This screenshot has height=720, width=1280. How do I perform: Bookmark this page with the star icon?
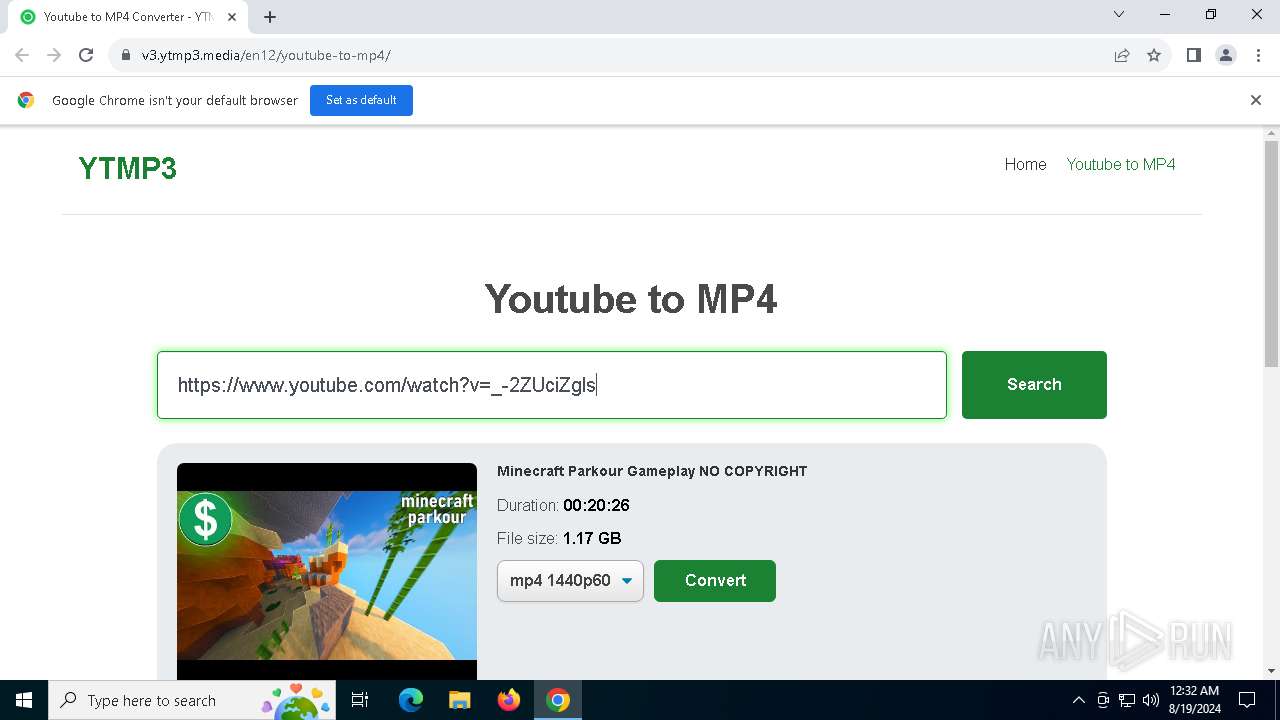(1154, 55)
